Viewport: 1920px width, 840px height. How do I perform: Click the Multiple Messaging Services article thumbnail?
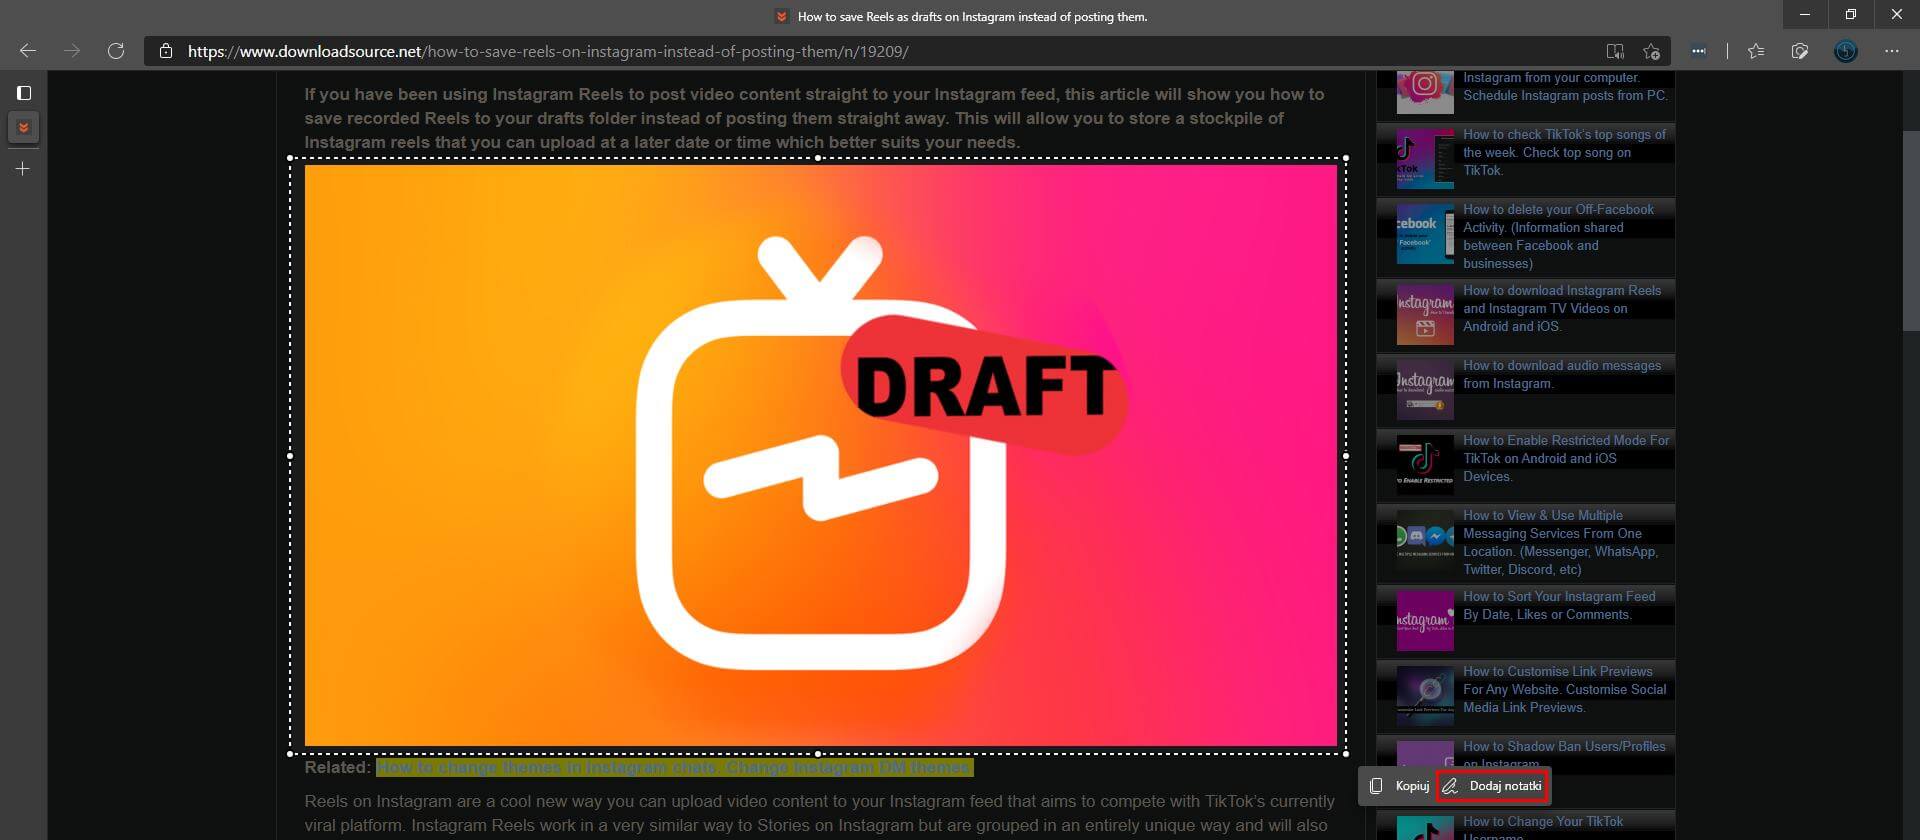[1425, 540]
